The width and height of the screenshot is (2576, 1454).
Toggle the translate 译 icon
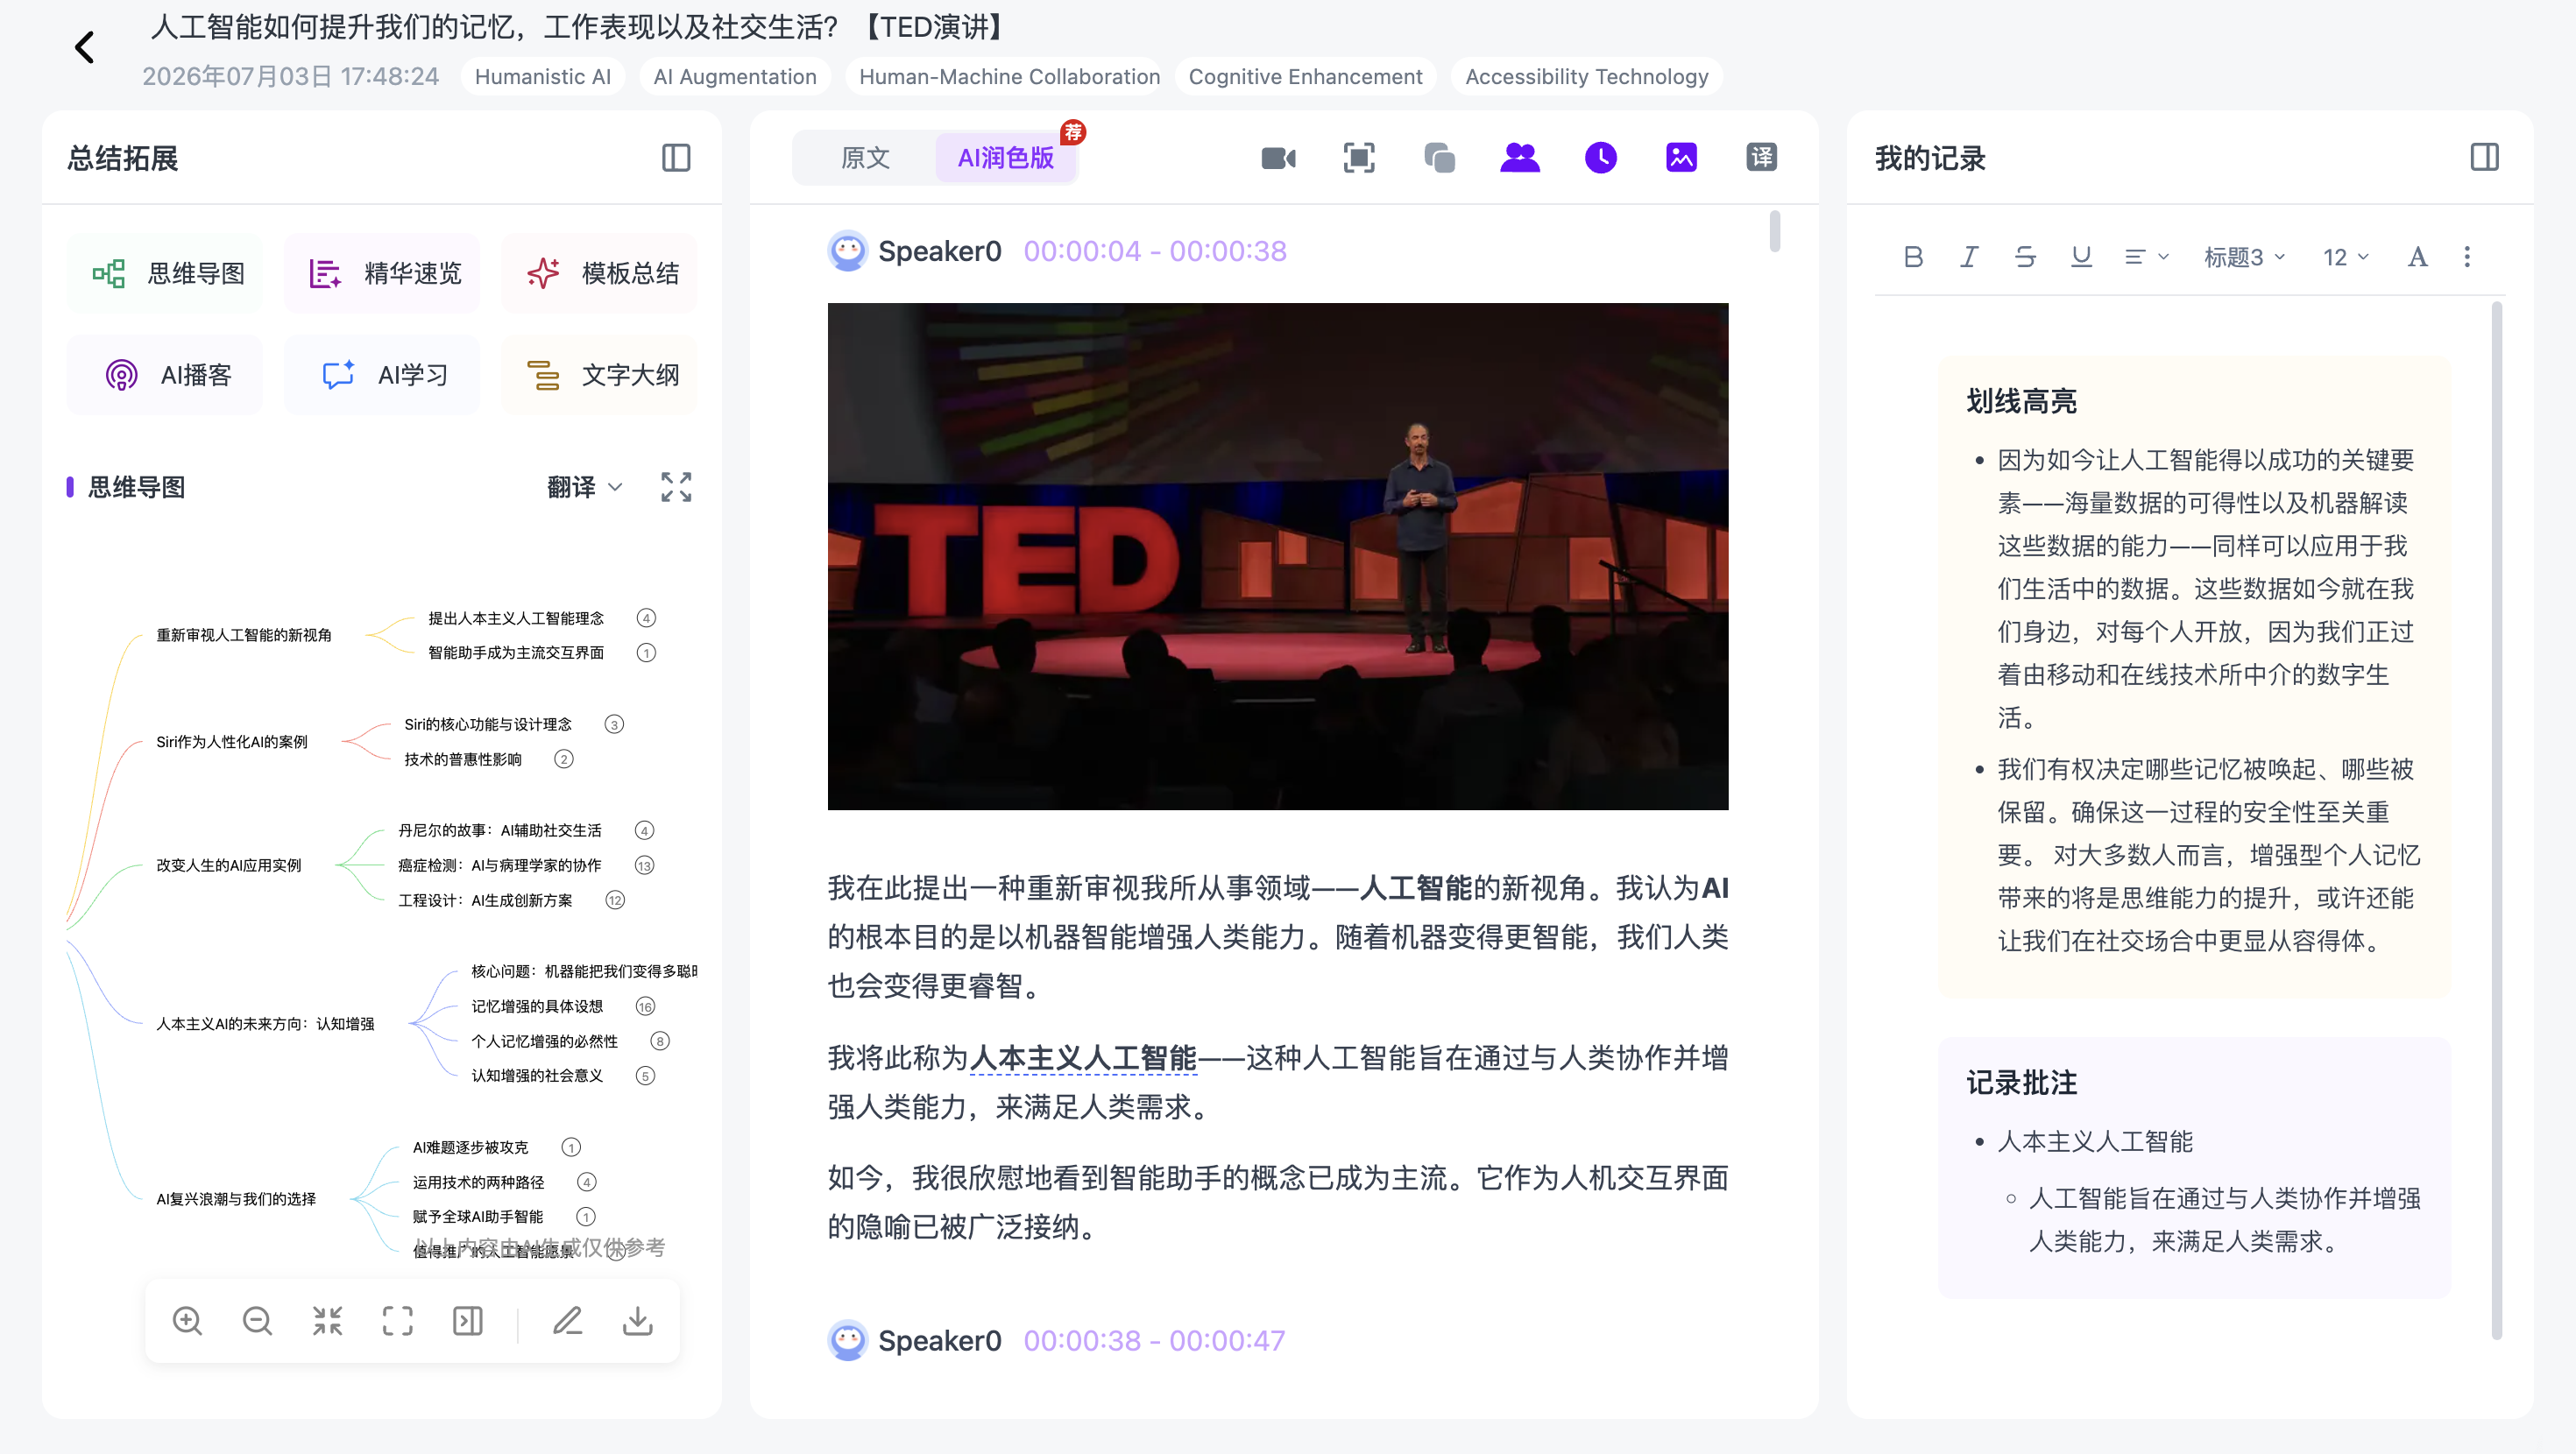1761,158
